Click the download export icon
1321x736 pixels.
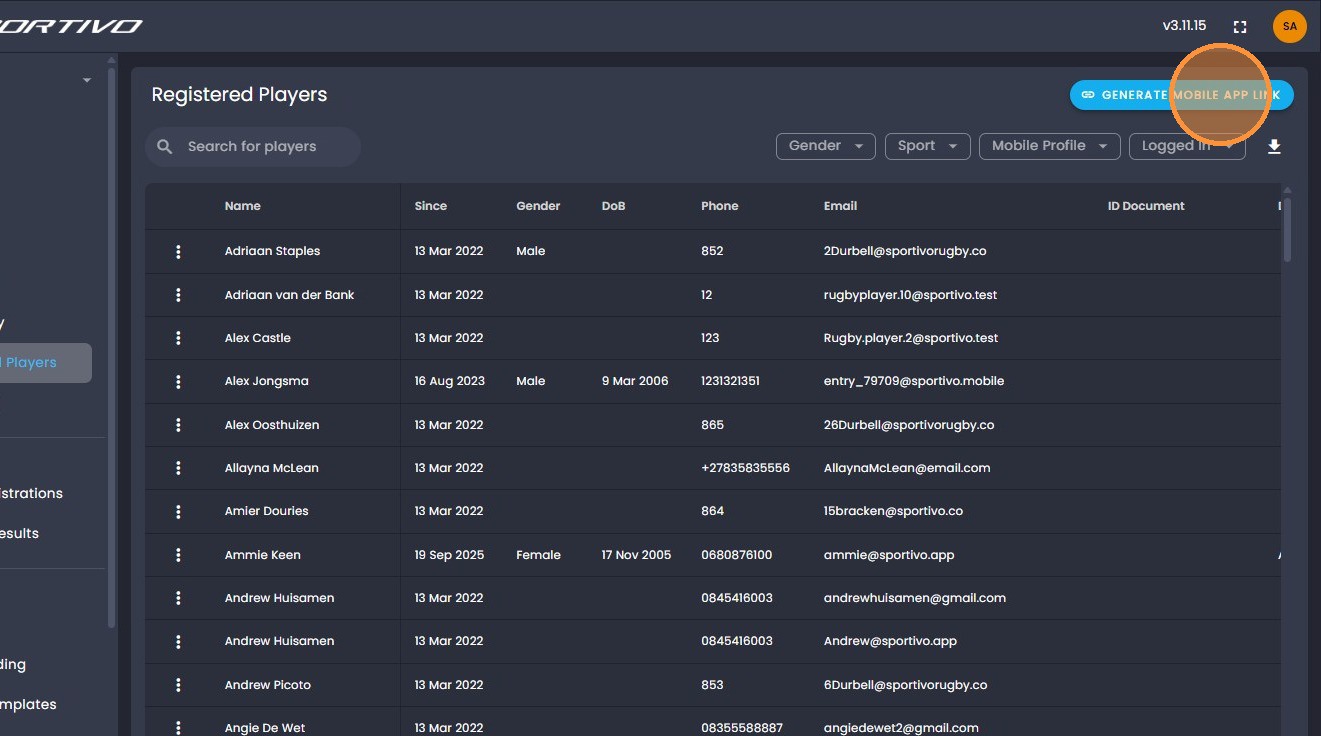pos(1274,147)
